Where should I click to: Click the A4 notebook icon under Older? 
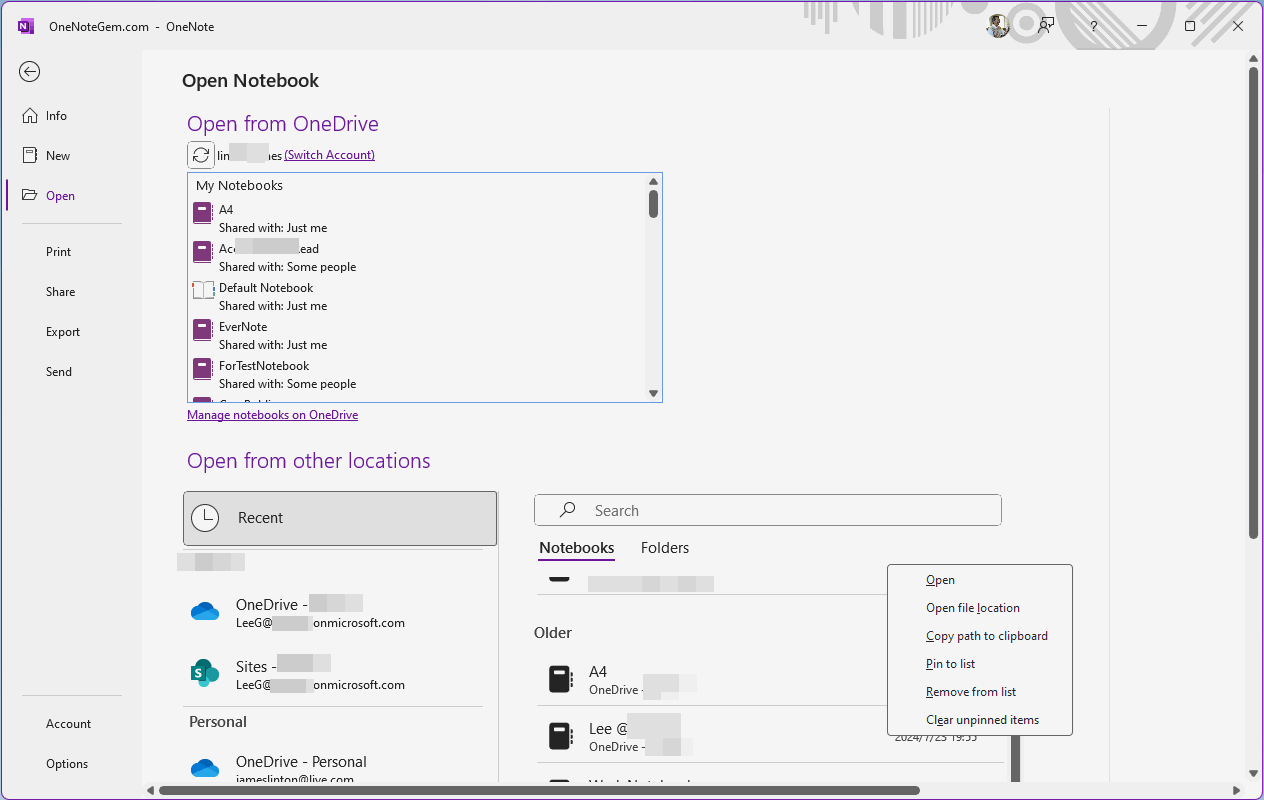coord(561,680)
